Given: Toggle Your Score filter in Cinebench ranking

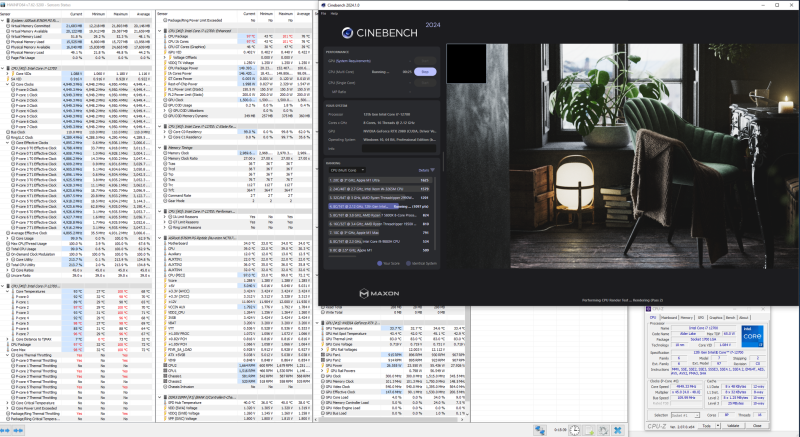Looking at the screenshot, I should [388, 263].
